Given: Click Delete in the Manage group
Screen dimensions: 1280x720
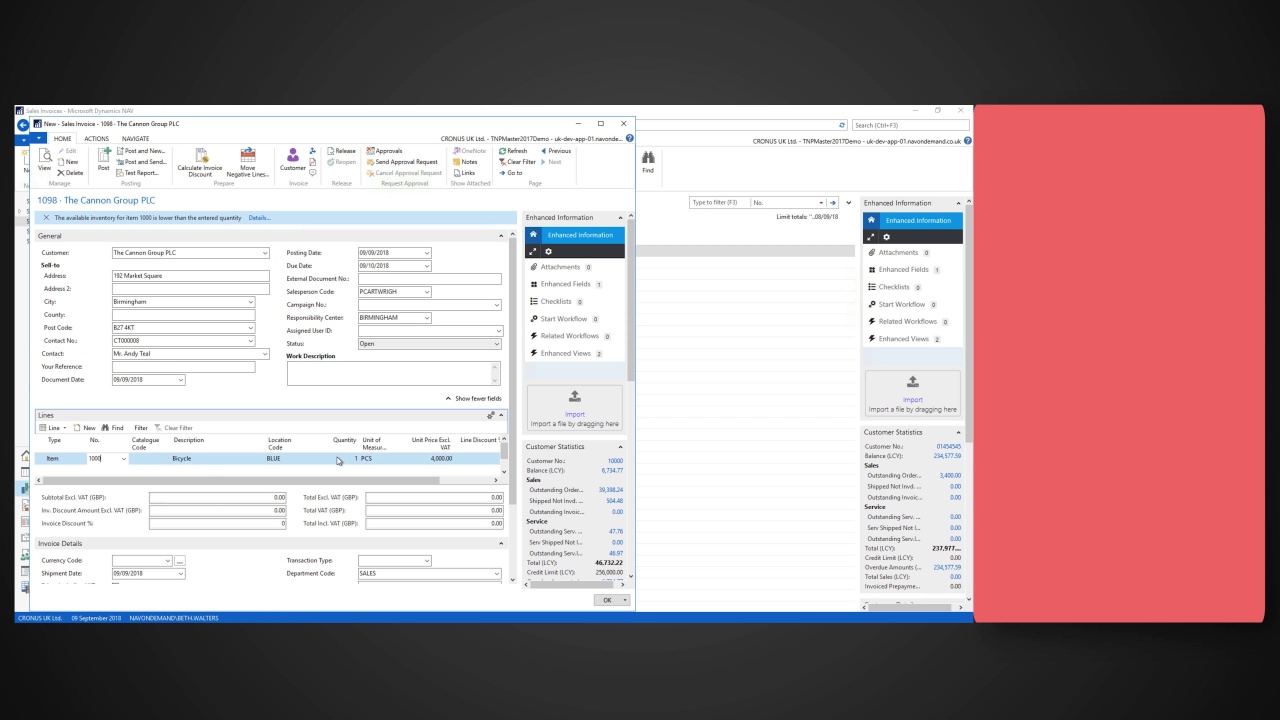Looking at the screenshot, I should point(70,172).
